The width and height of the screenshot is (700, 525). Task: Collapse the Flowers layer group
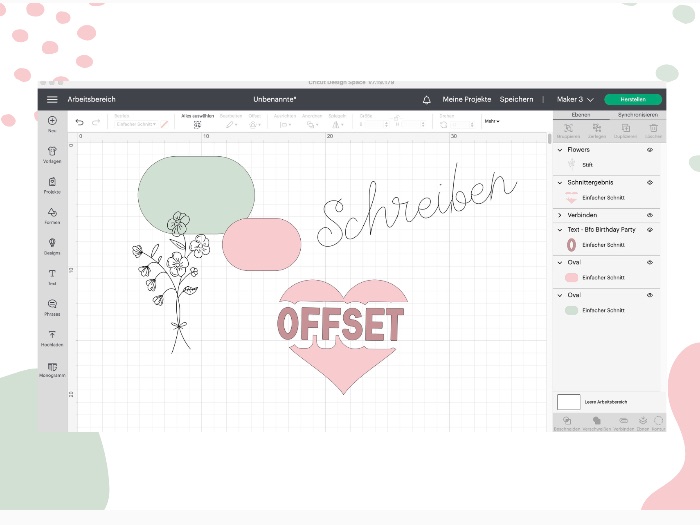(559, 150)
